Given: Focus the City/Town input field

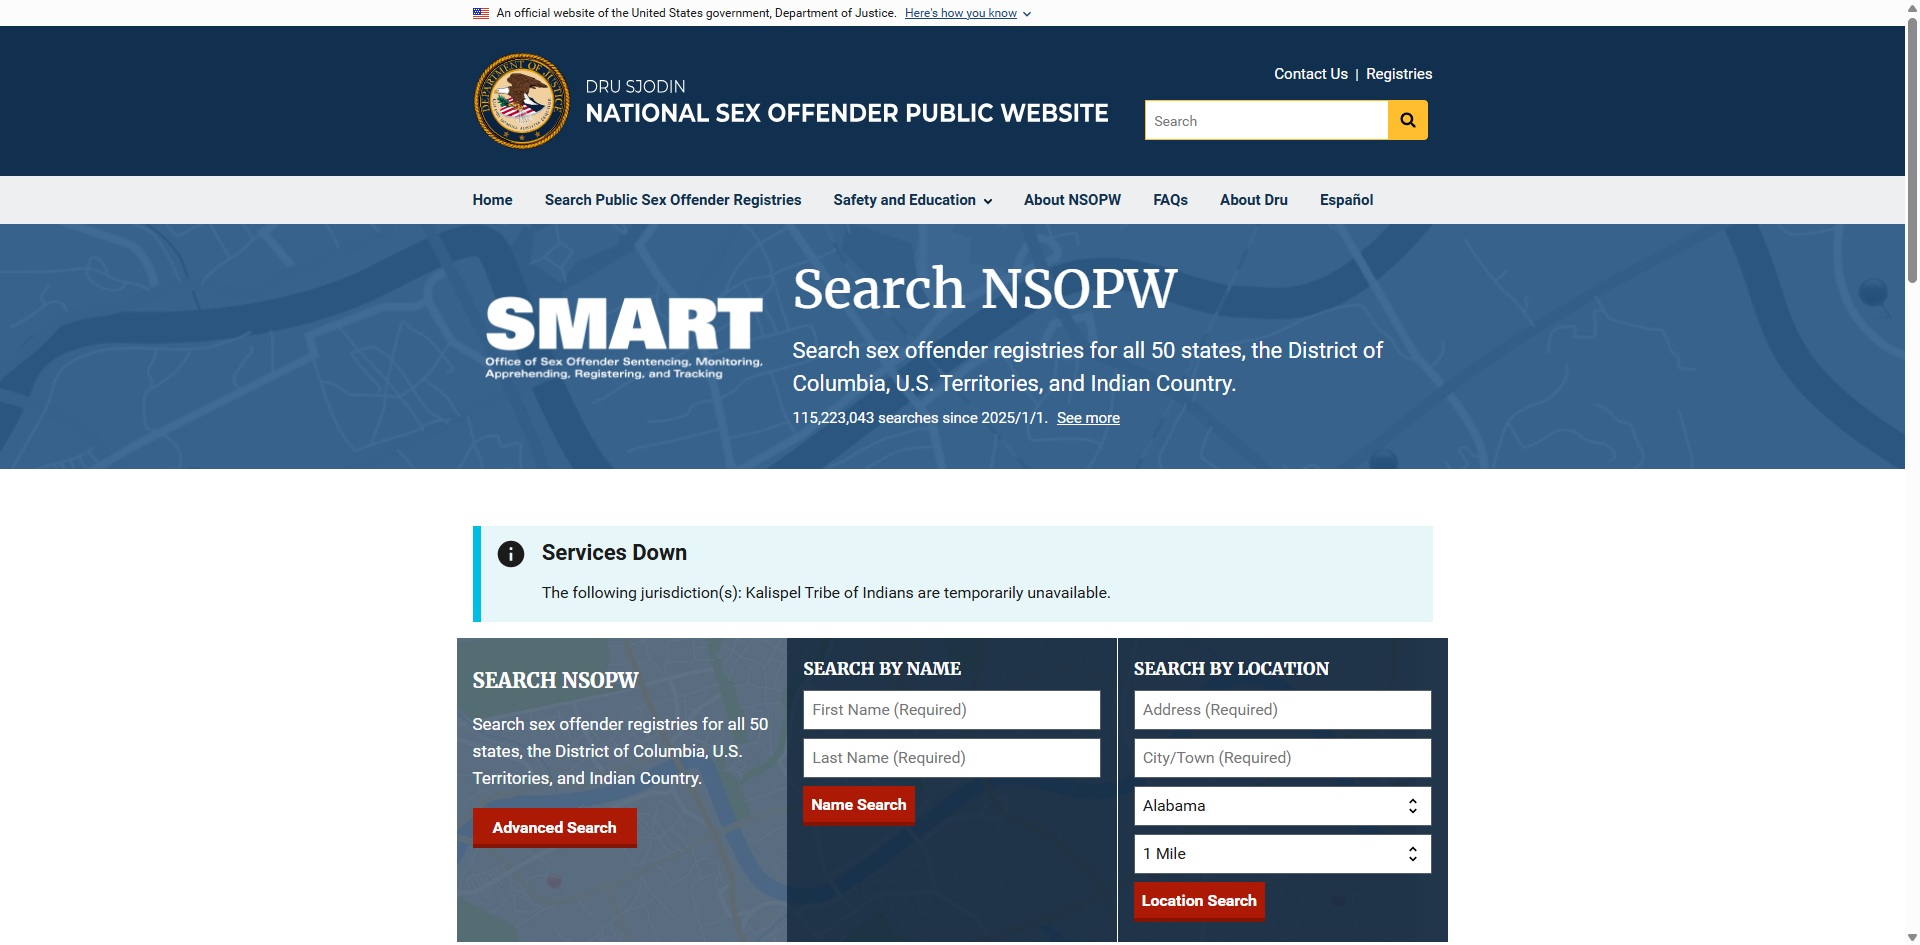Looking at the screenshot, I should [1282, 758].
